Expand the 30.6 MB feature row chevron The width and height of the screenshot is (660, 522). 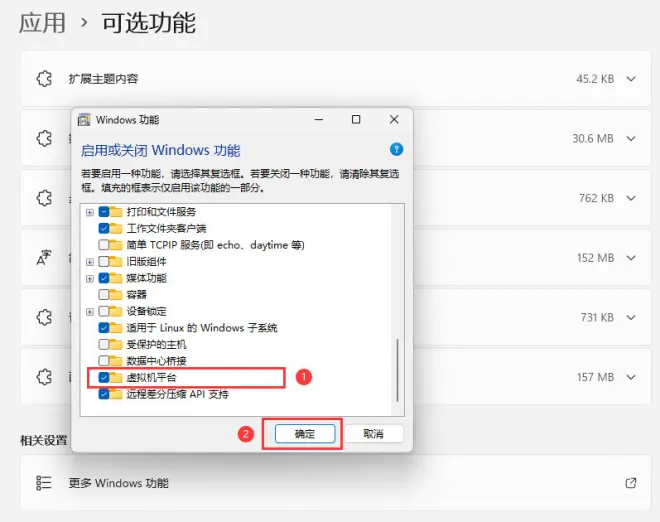coord(631,138)
